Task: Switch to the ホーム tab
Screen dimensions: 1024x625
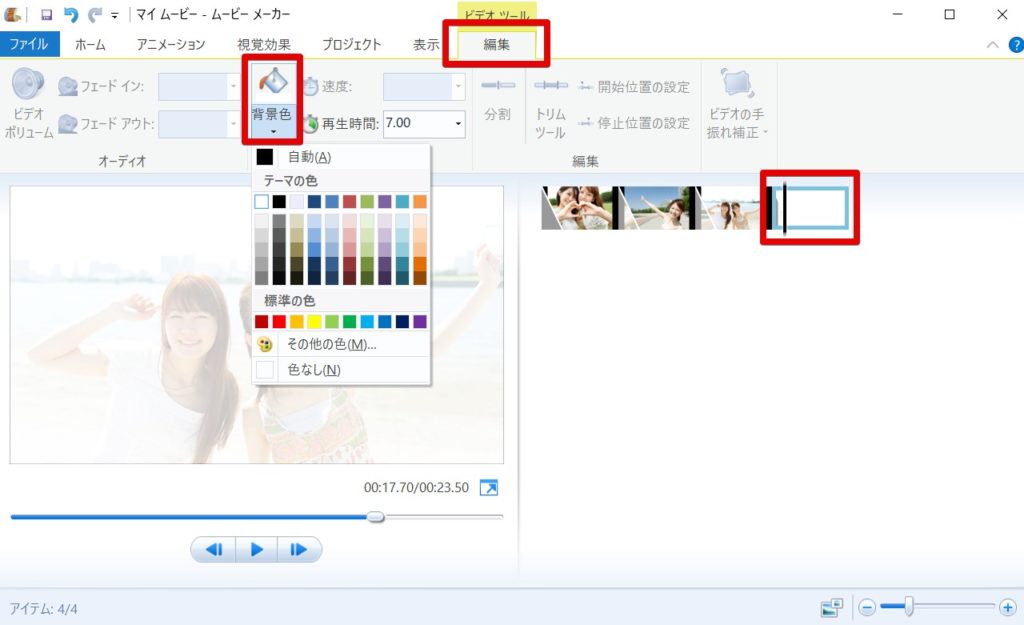Action: point(89,44)
